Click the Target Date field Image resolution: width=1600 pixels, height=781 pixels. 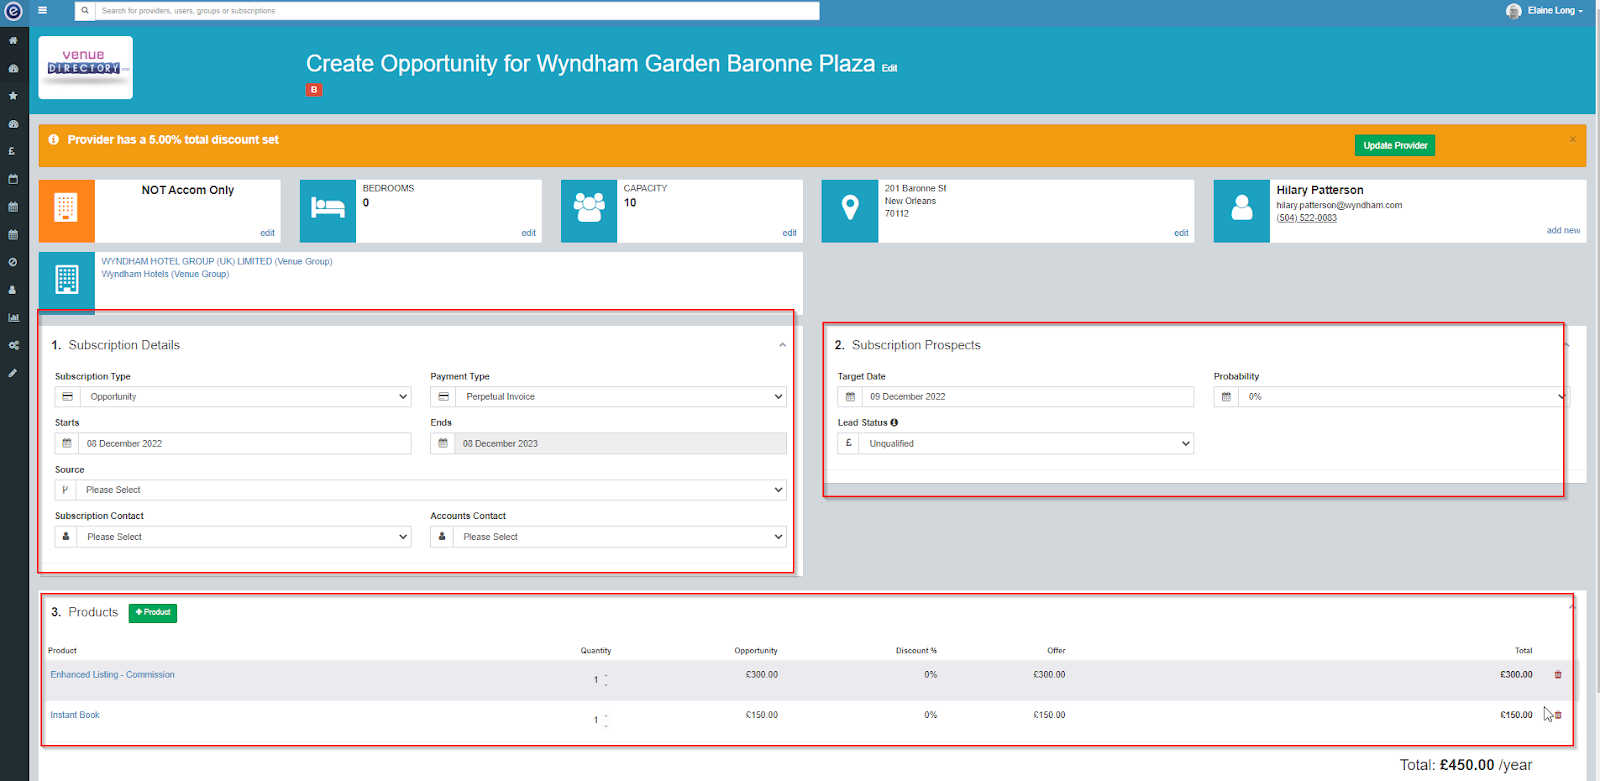pos(1027,397)
